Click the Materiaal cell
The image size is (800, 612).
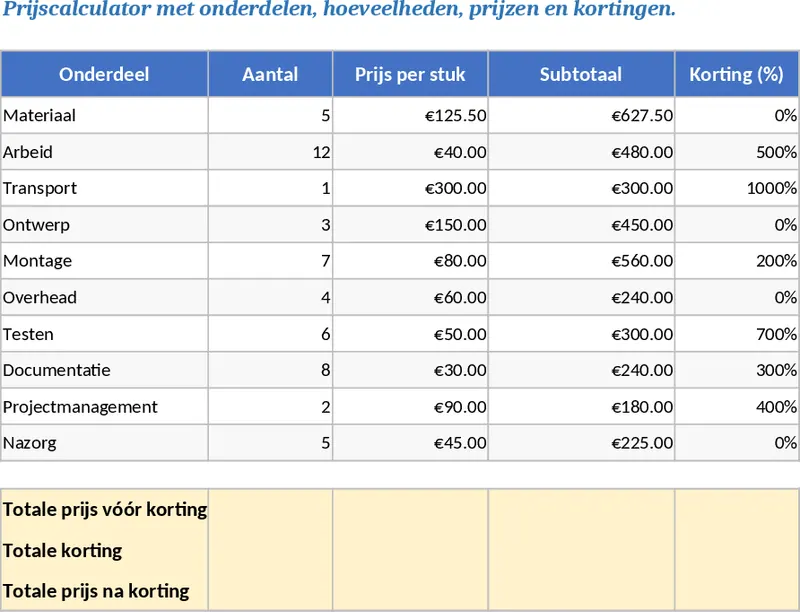click(x=104, y=116)
